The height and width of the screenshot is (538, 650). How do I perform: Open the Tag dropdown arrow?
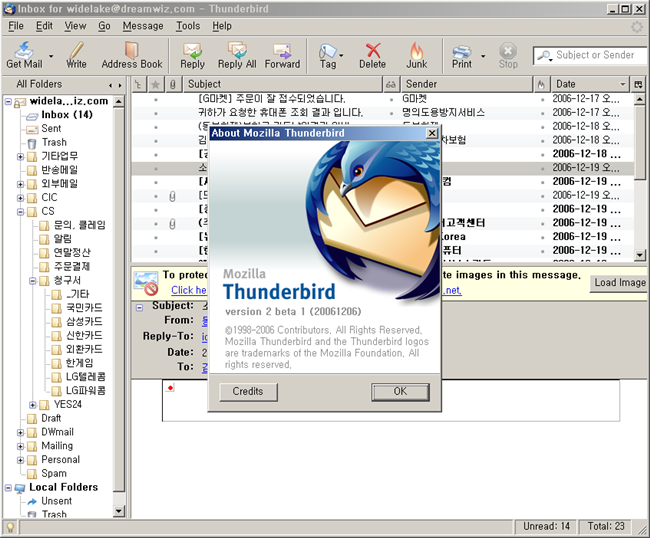pyautogui.click(x=341, y=56)
